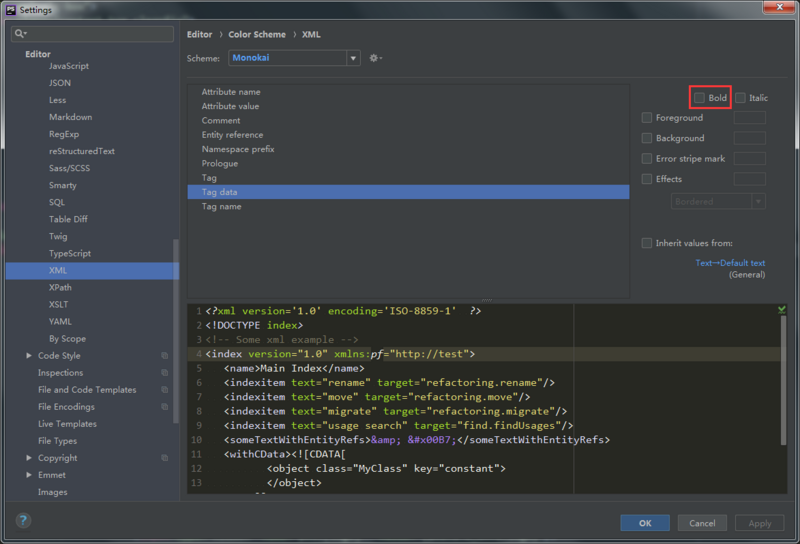Open Sass/SCSS color settings
The height and width of the screenshot is (544, 800).
(69, 168)
